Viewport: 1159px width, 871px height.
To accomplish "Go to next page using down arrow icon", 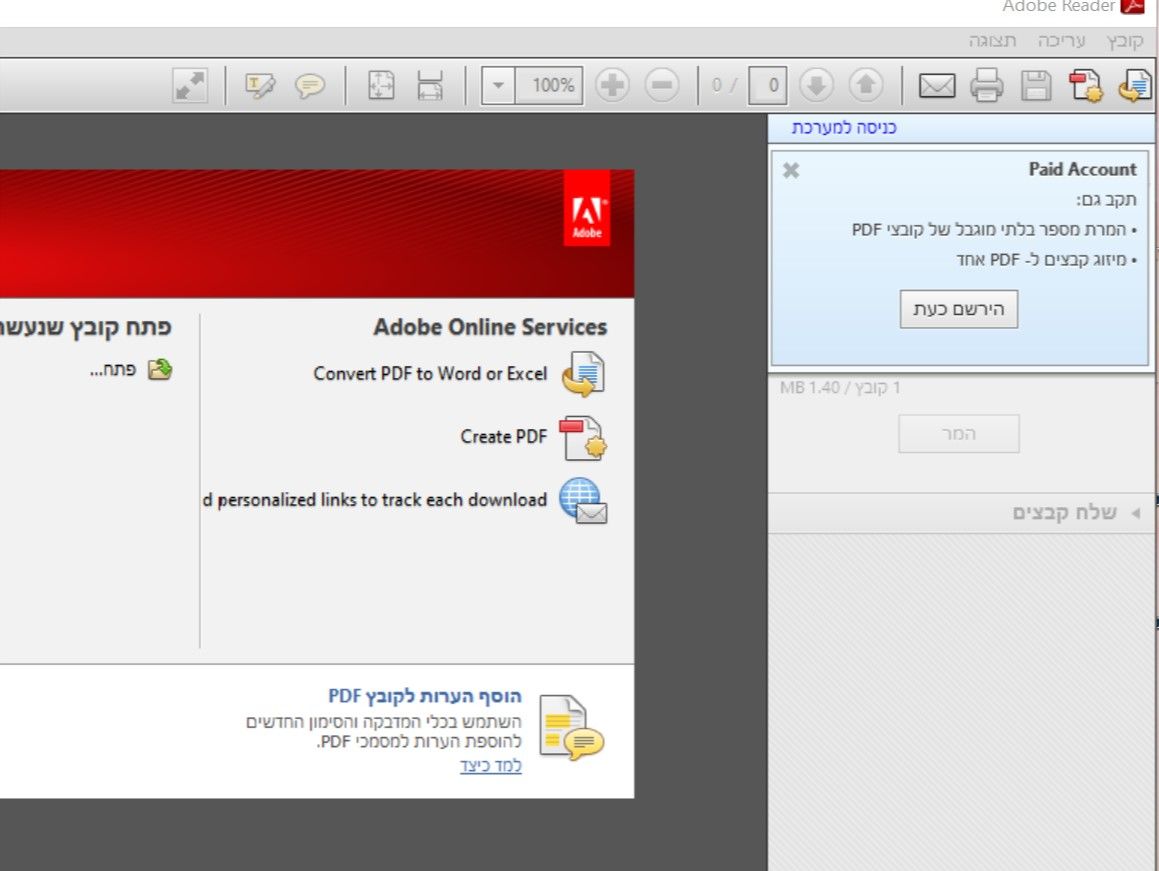I will (x=816, y=86).
